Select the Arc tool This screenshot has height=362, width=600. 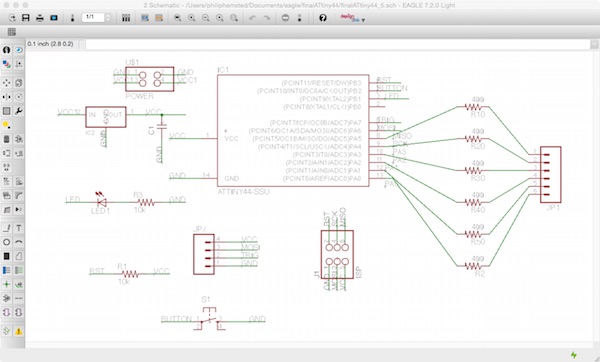19,242
